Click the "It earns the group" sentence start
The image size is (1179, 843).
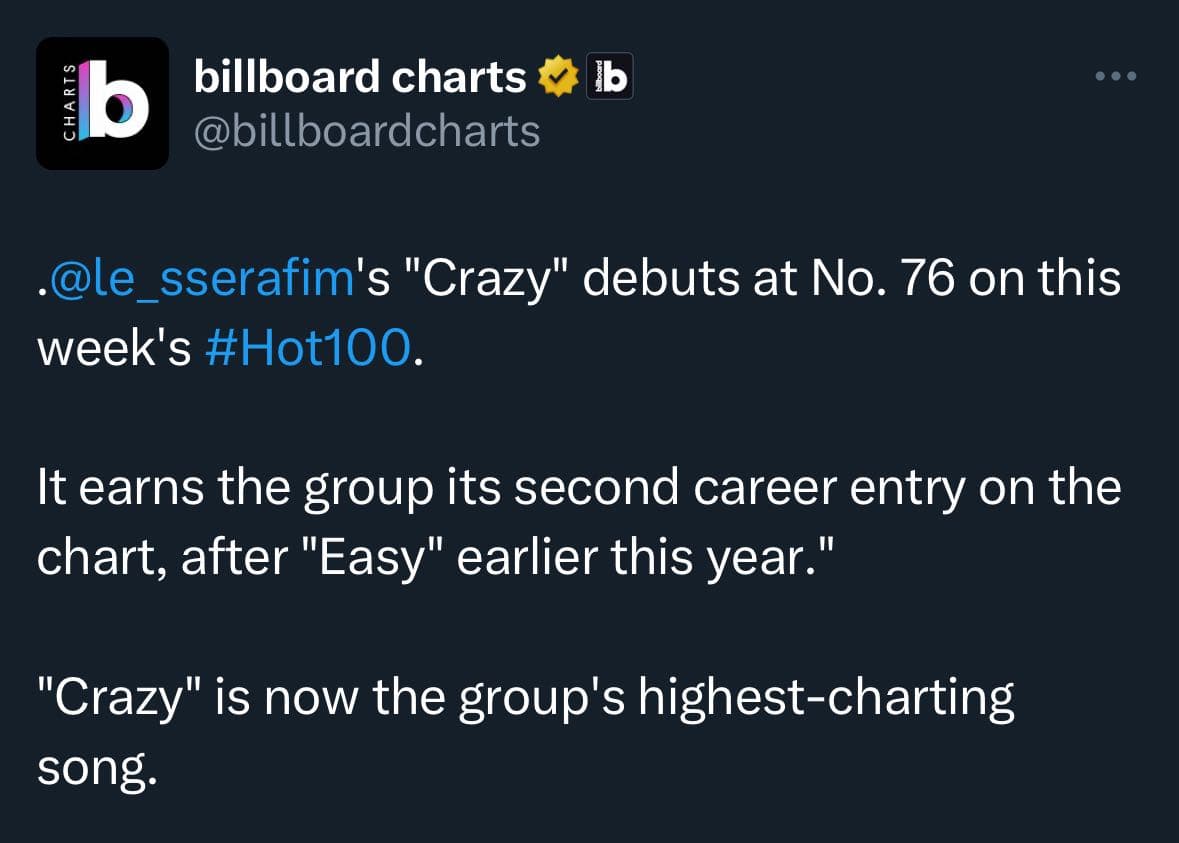tap(235, 487)
